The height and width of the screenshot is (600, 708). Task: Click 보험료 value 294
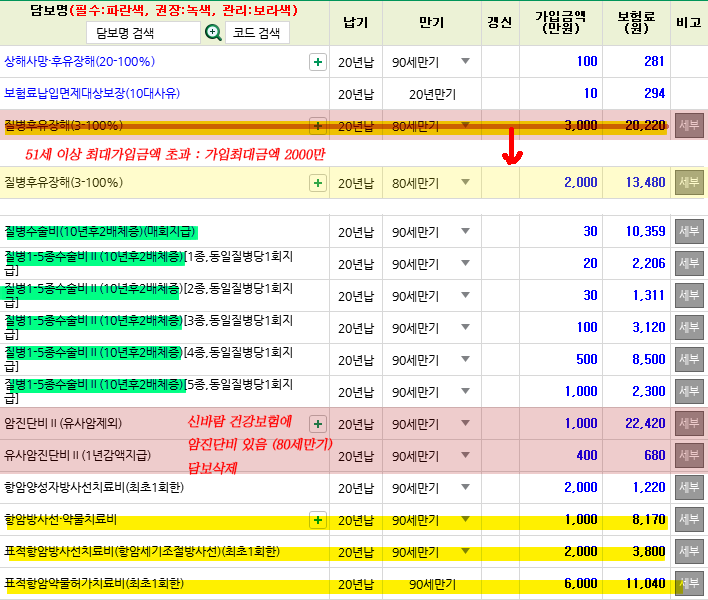point(654,93)
